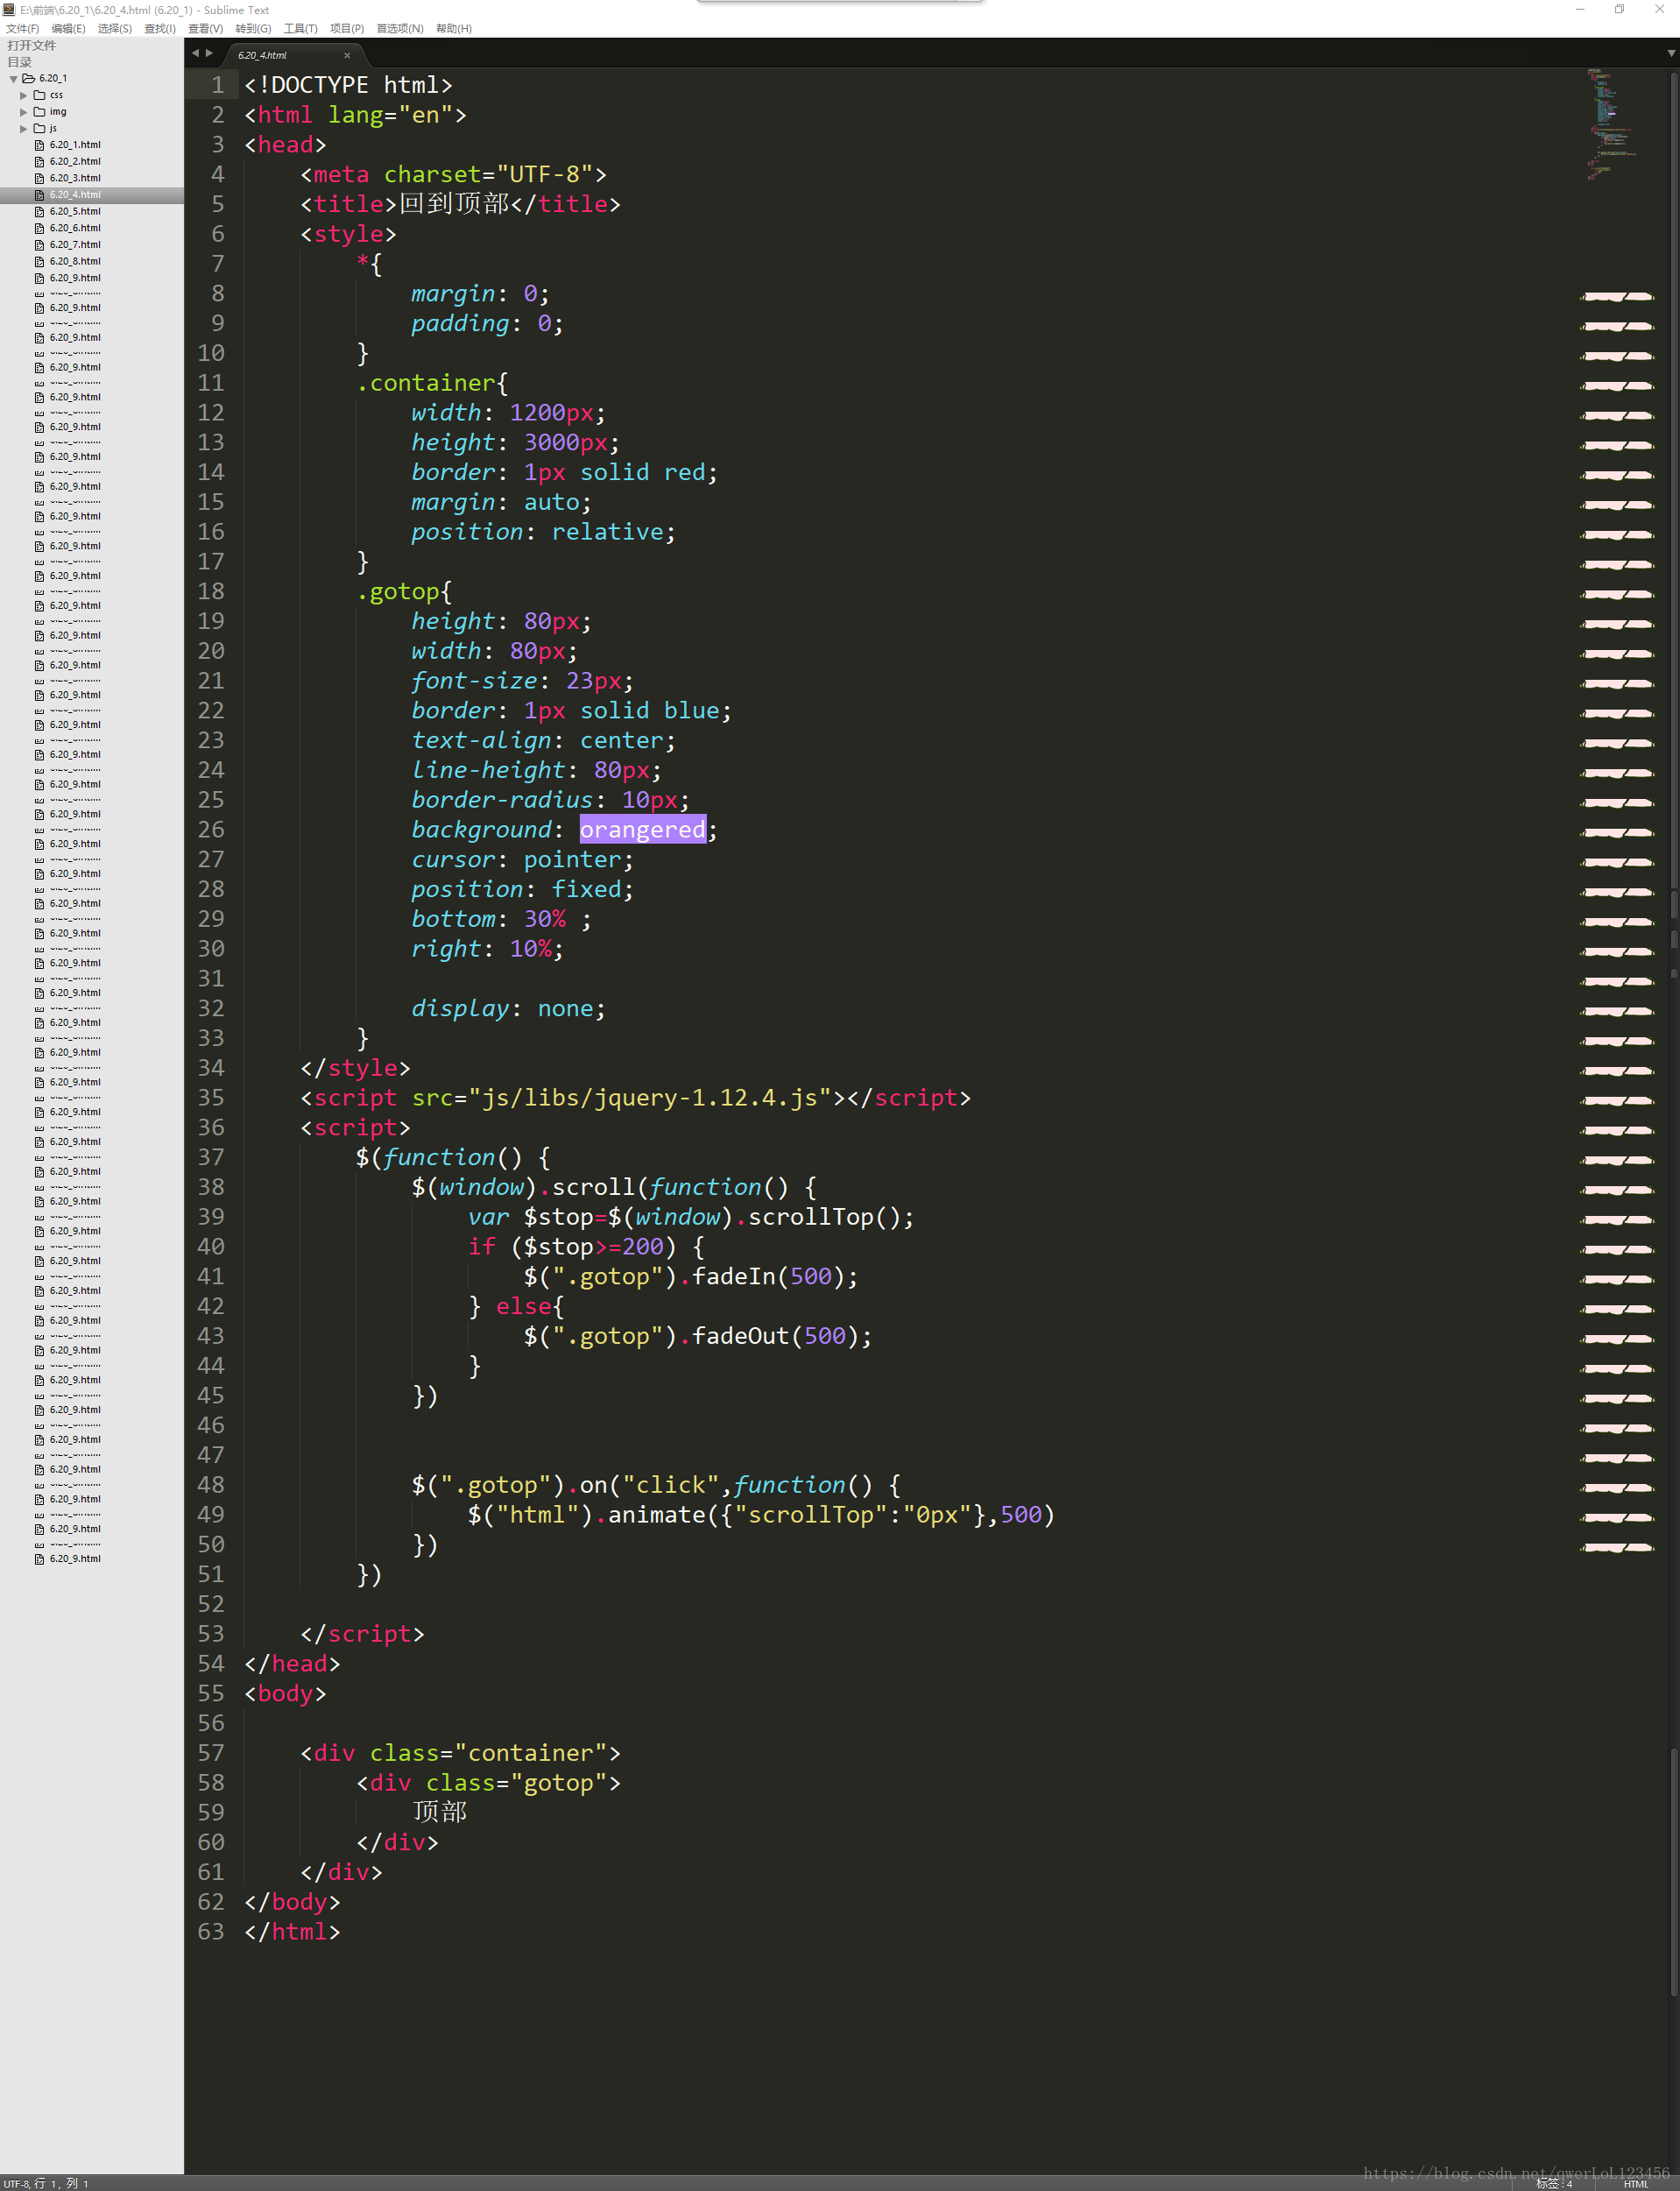This screenshot has height=2191, width=1680.
Task: Click the 顶部 text on line 59
Action: click(440, 1813)
